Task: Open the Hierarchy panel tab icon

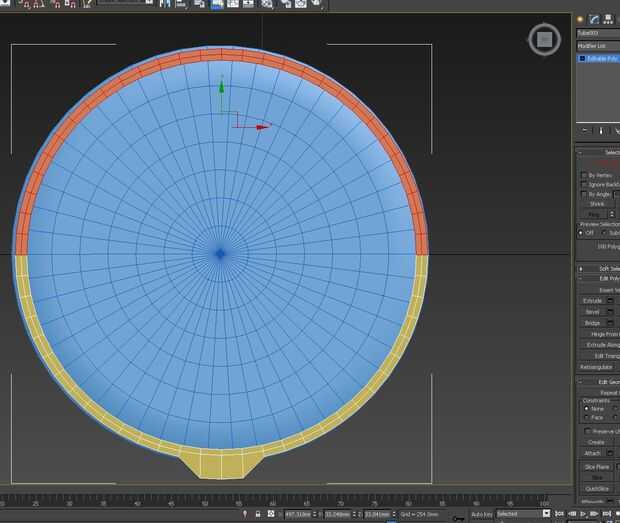Action: coord(608,19)
